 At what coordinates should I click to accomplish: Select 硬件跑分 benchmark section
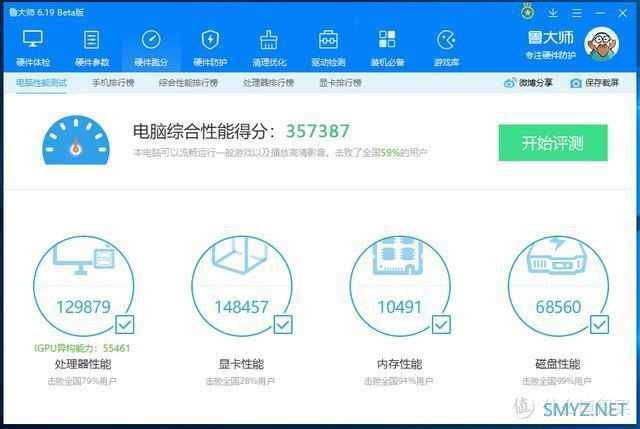[151, 48]
